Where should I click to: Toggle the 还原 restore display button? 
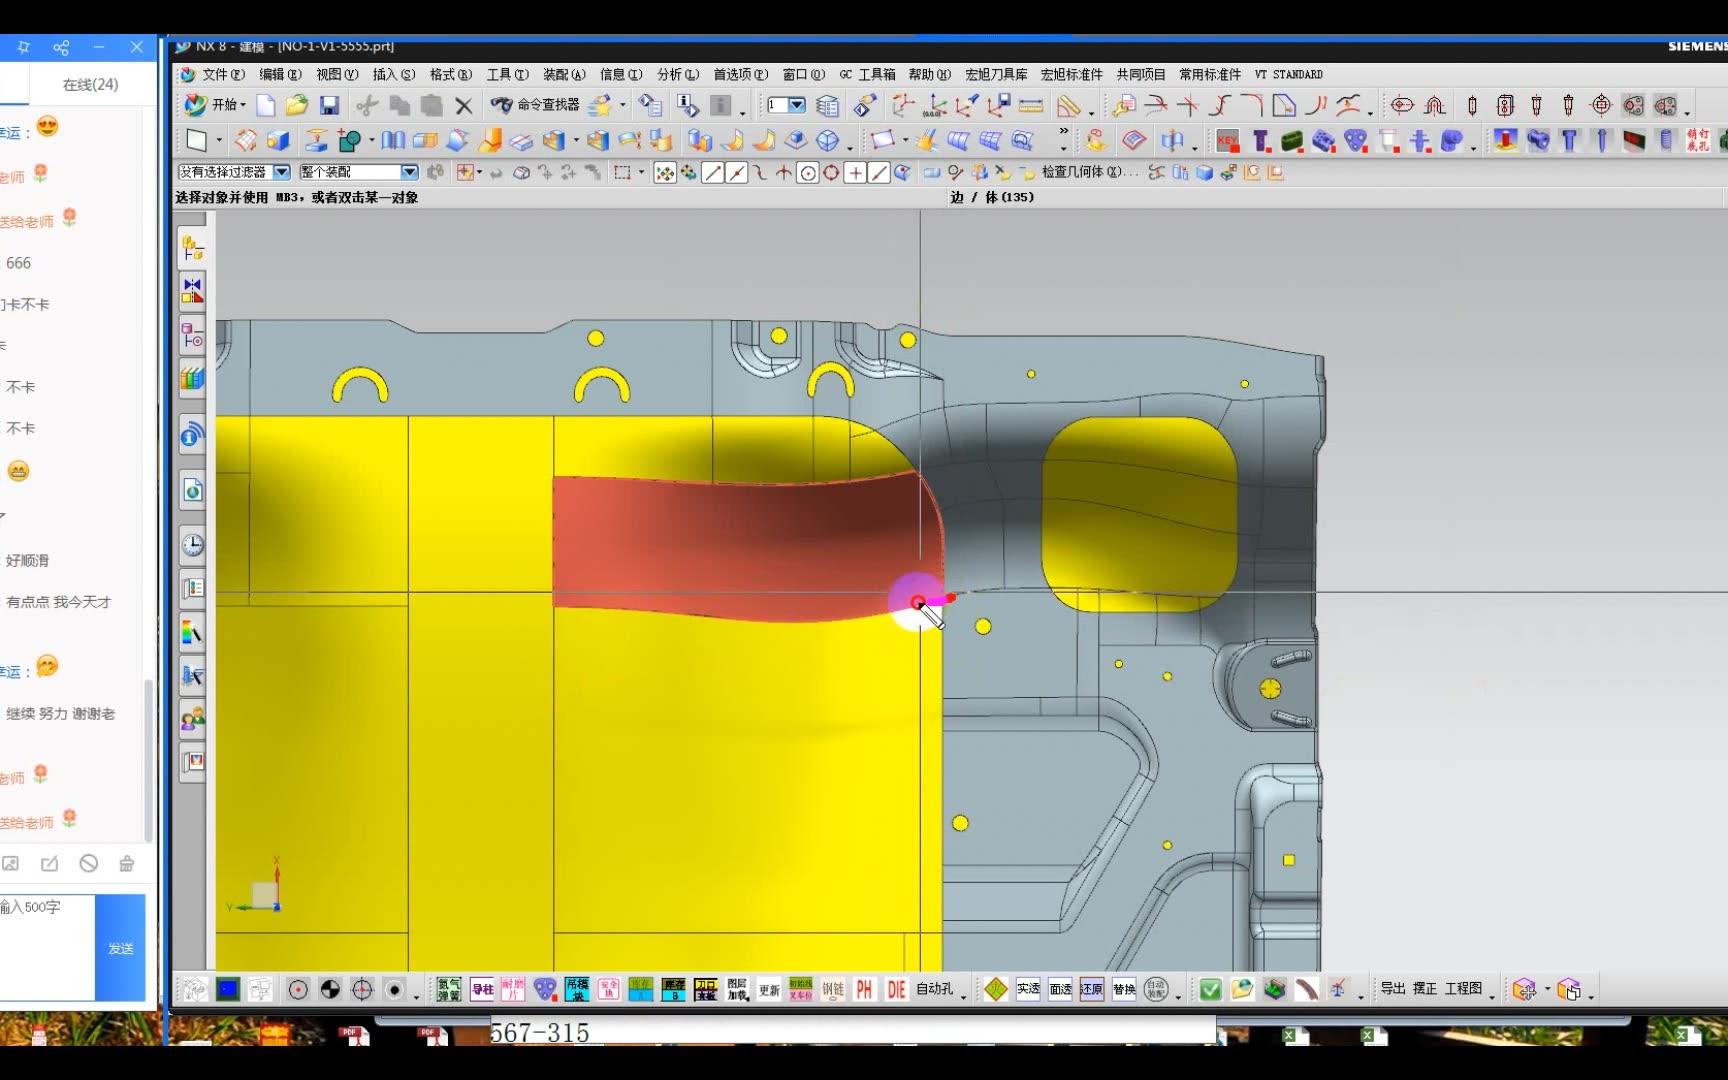click(1092, 989)
